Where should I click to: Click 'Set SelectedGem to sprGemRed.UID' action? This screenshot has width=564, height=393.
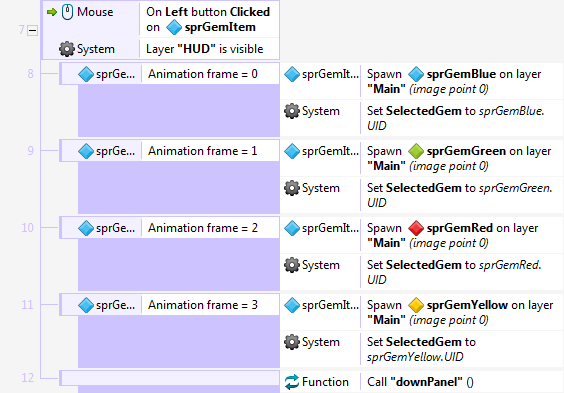[454, 272]
